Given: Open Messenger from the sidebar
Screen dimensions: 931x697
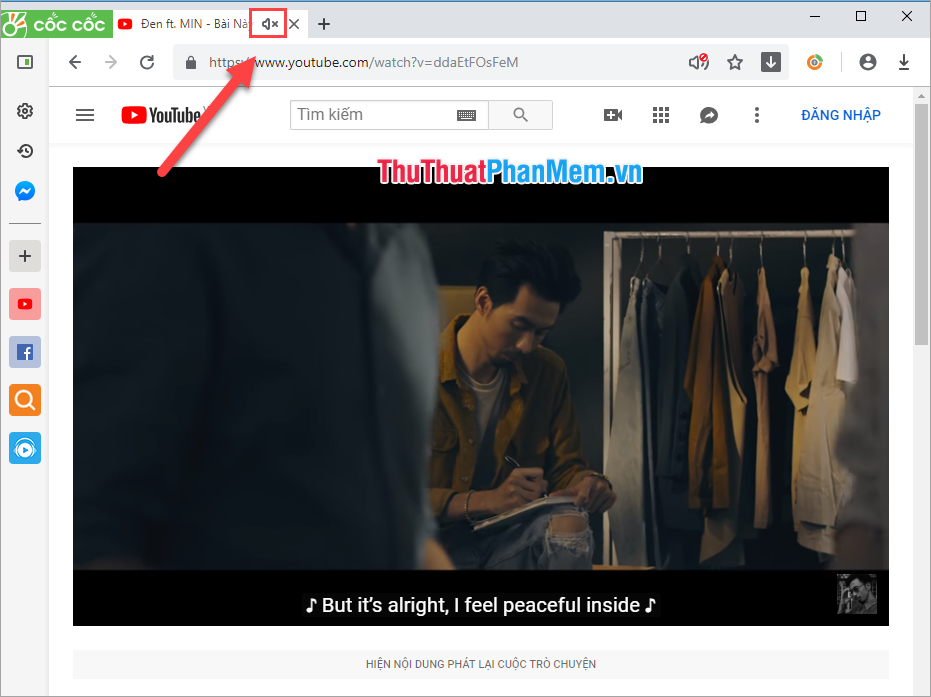Looking at the screenshot, I should click(24, 191).
